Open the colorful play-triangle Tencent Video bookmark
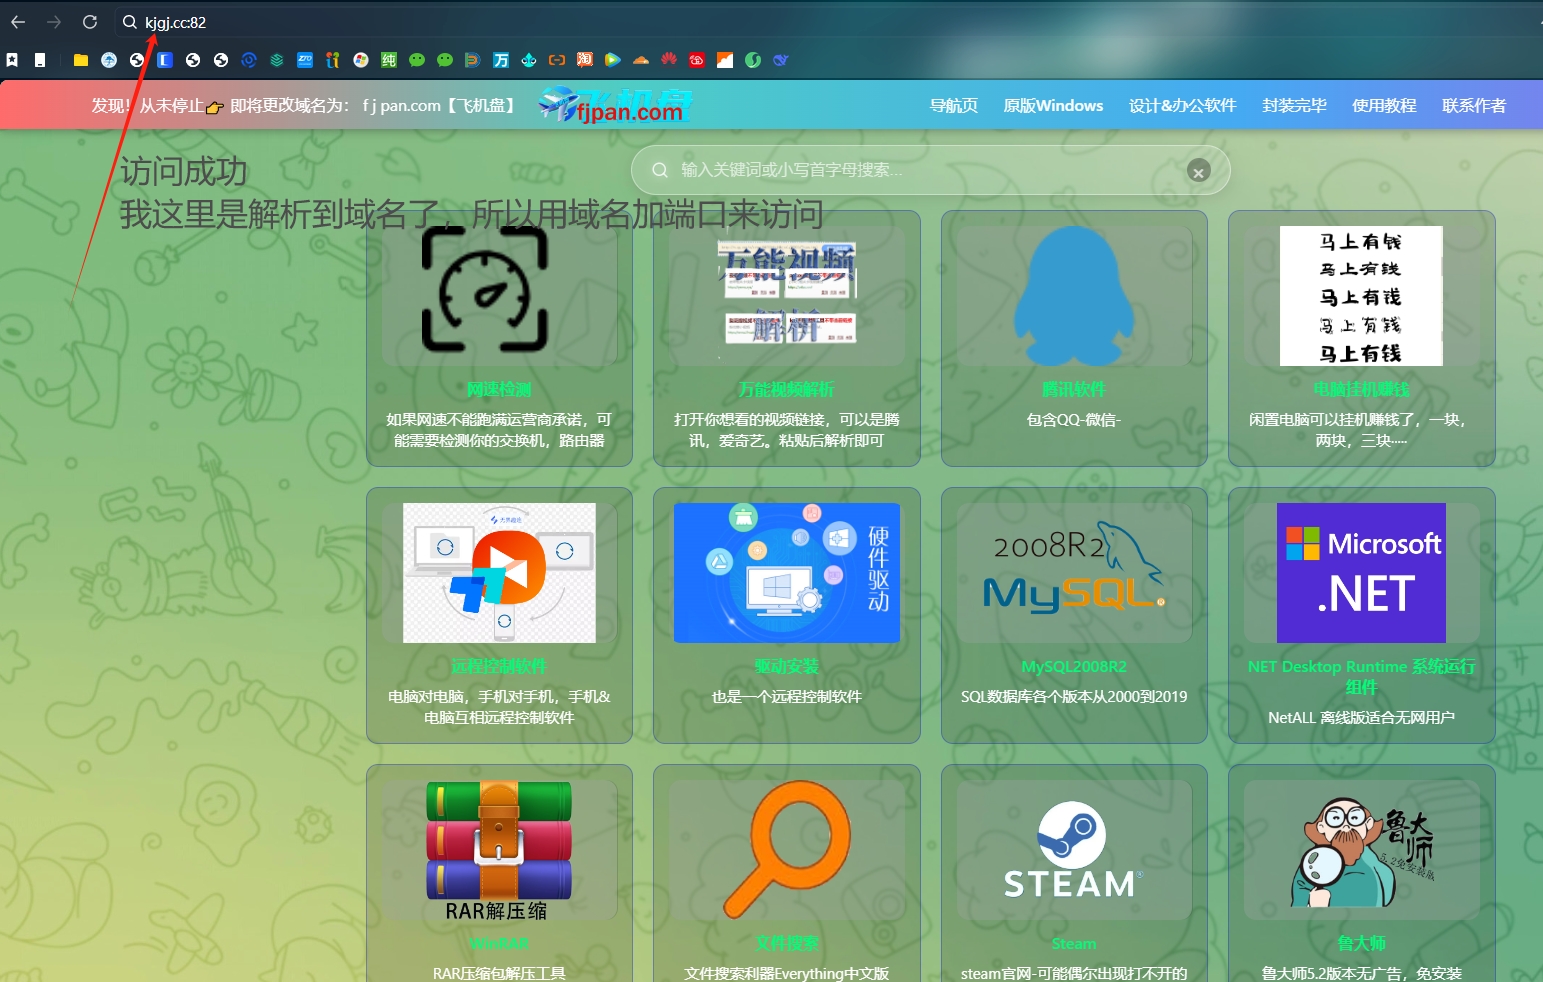 (613, 60)
